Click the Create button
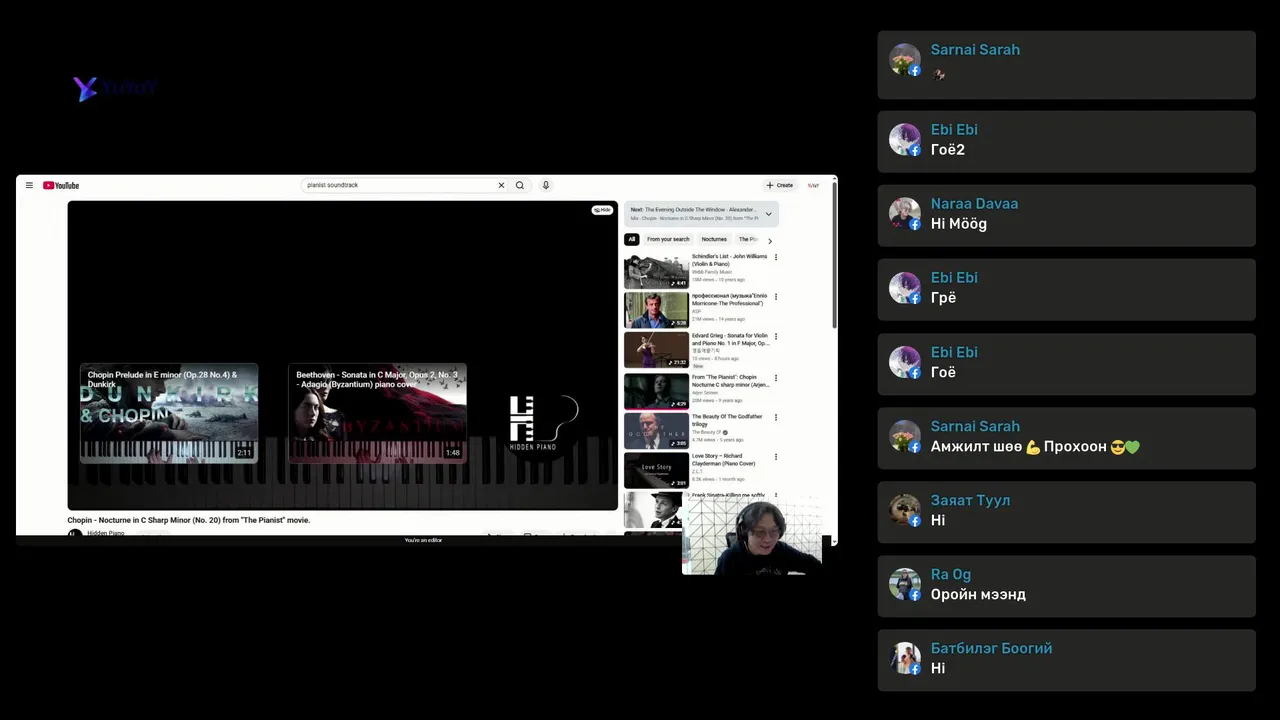The width and height of the screenshot is (1280, 720). pos(780,185)
